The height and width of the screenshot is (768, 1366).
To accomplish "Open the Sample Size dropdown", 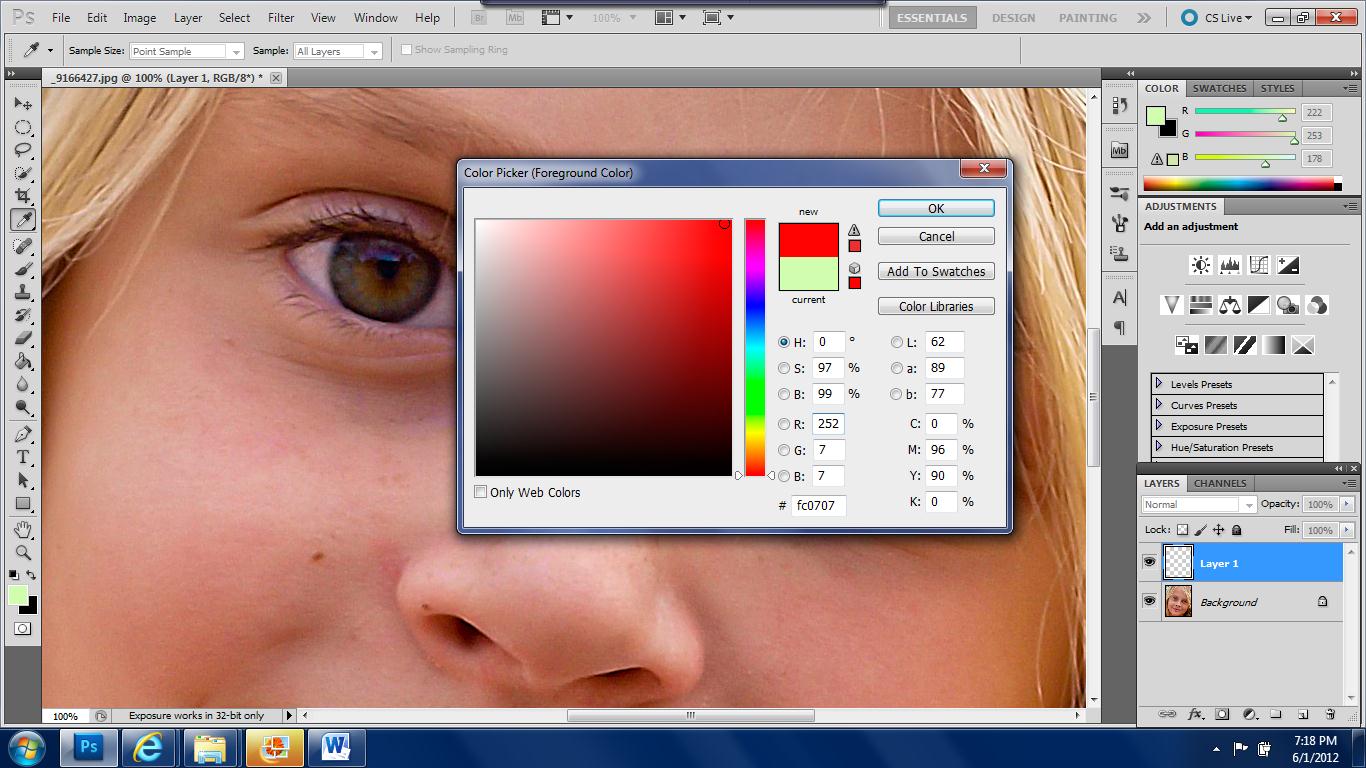I will click(x=187, y=51).
